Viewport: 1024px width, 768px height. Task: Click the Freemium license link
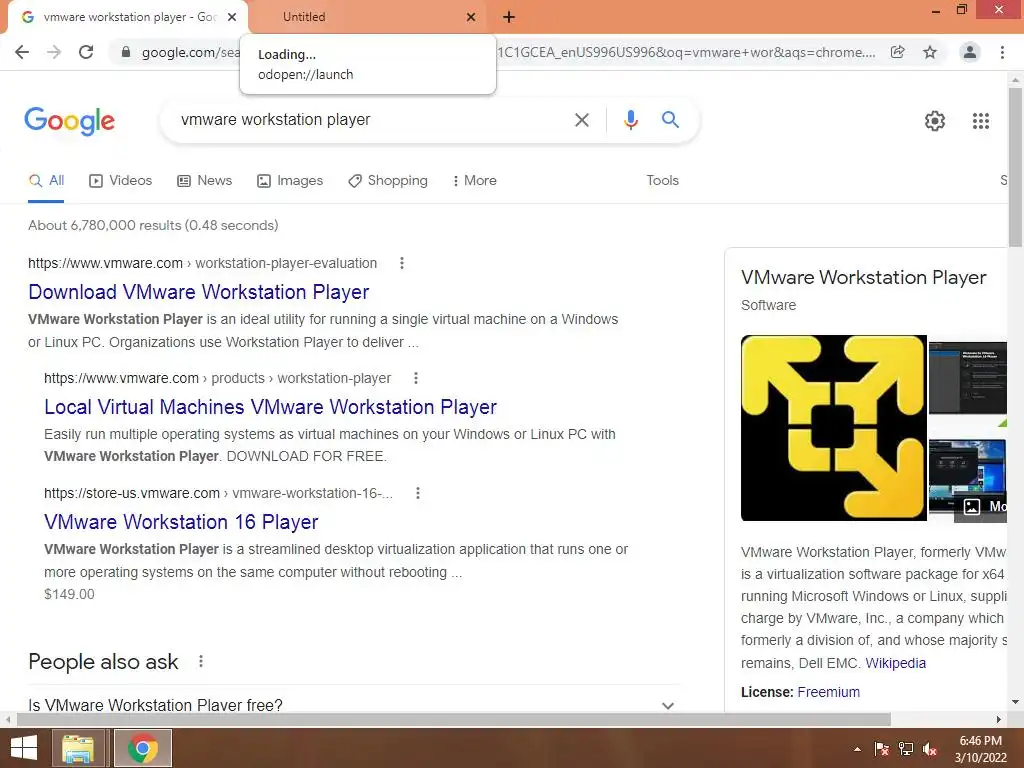click(828, 692)
